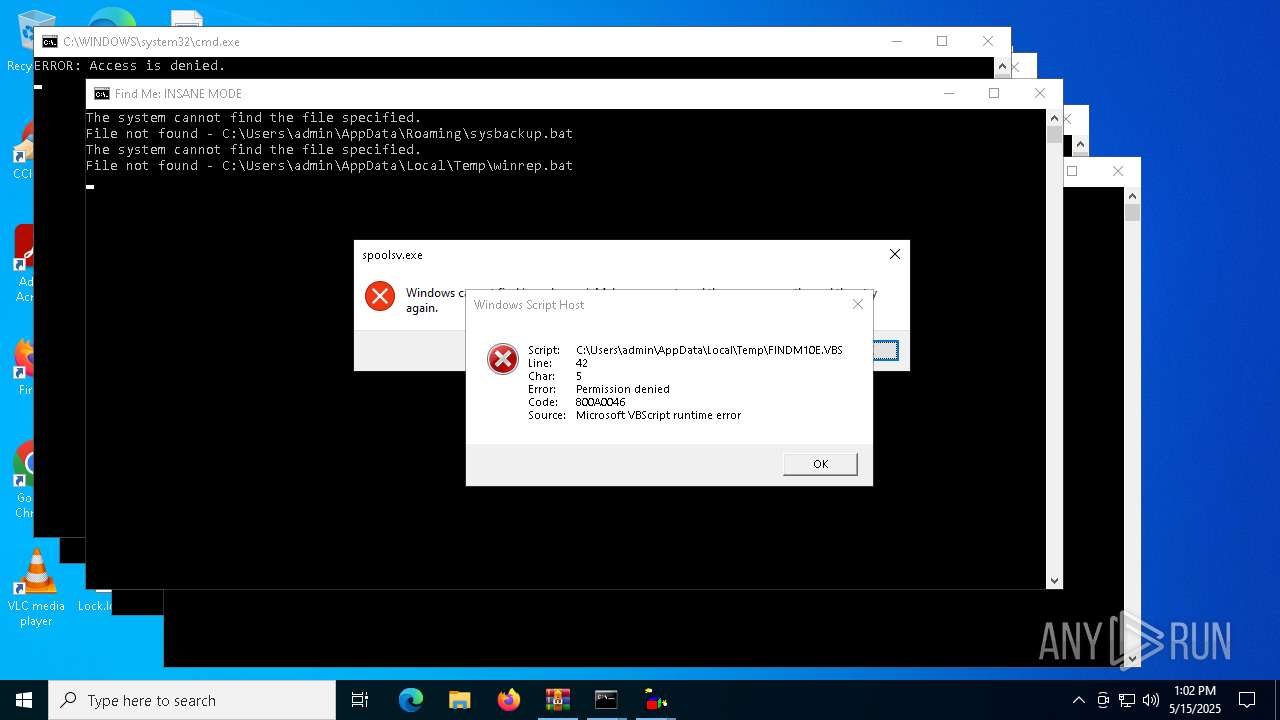Click the ERROR: Access is denied line

point(130,66)
